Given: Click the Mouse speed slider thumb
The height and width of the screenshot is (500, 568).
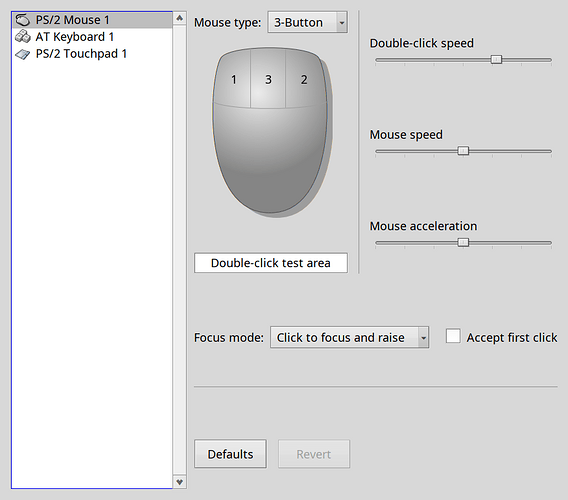Looking at the screenshot, I should coord(463,151).
